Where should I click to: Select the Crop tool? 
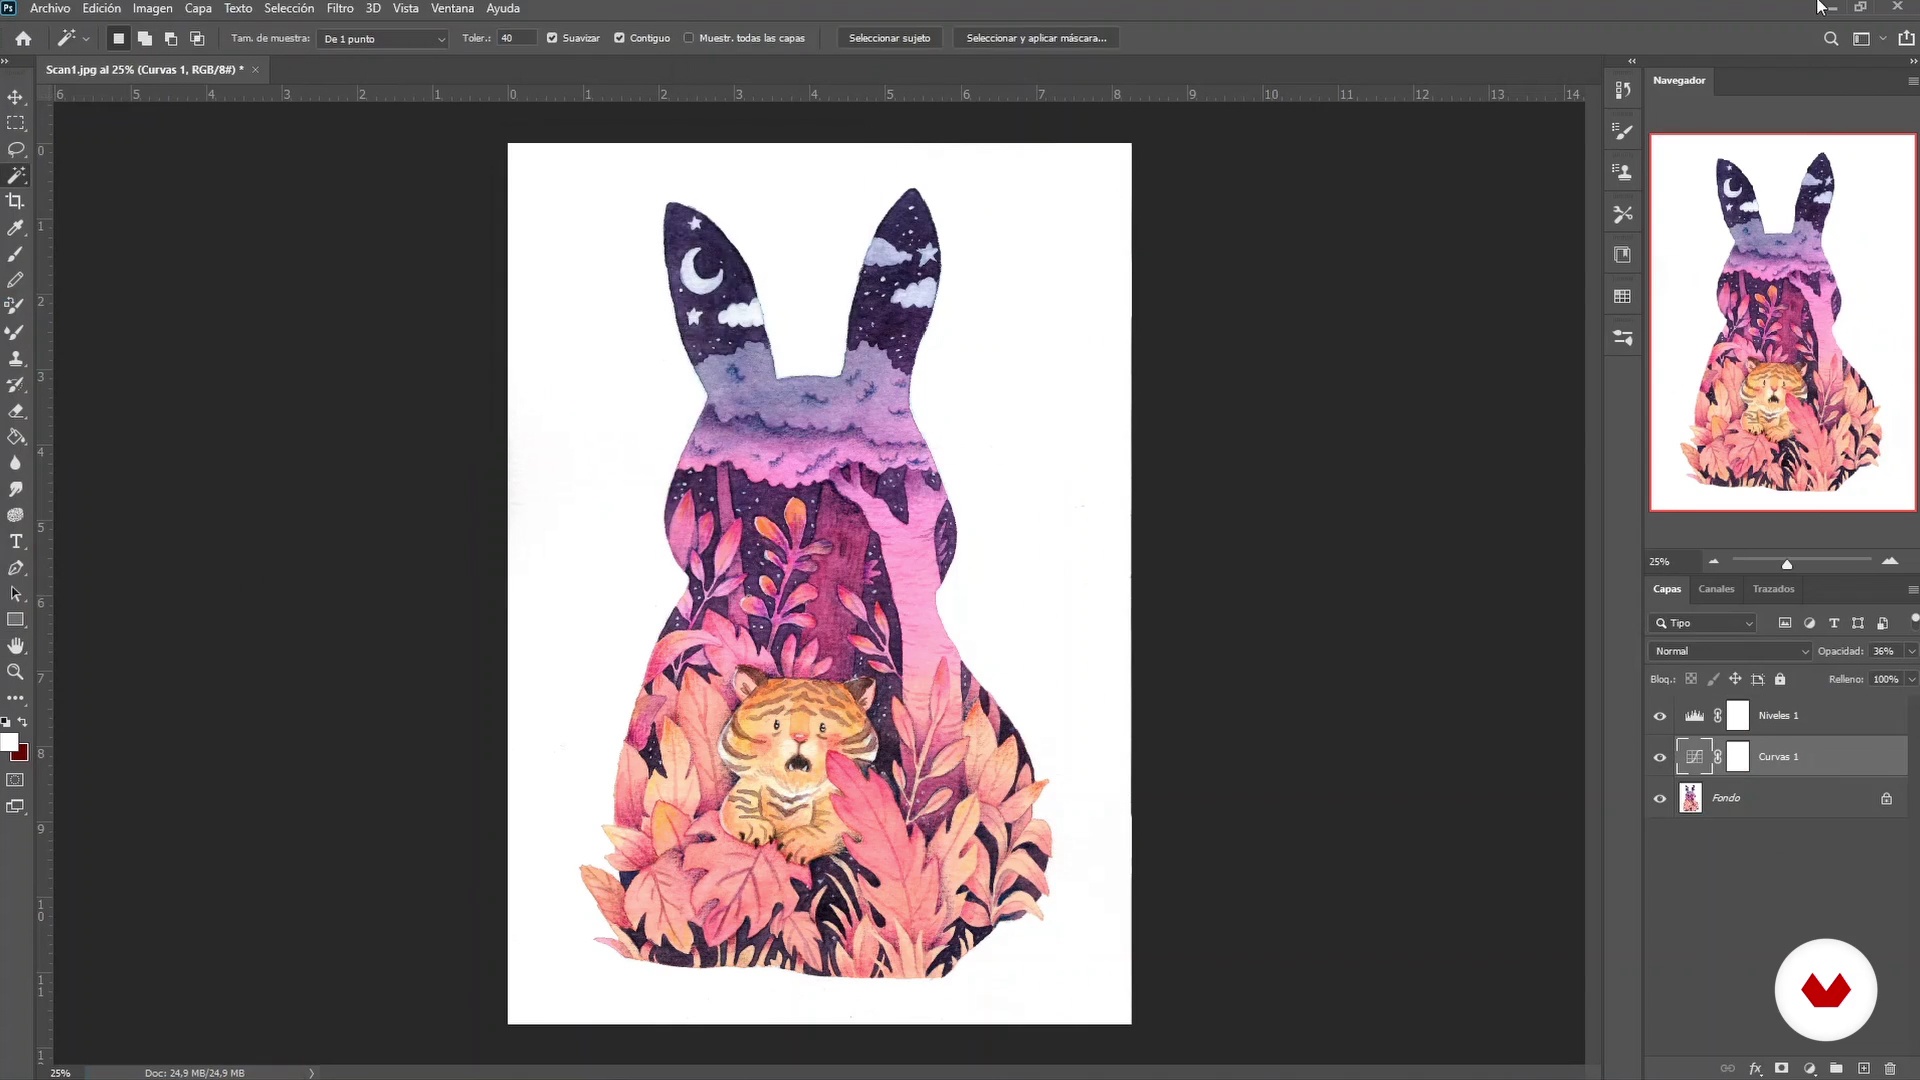16,201
